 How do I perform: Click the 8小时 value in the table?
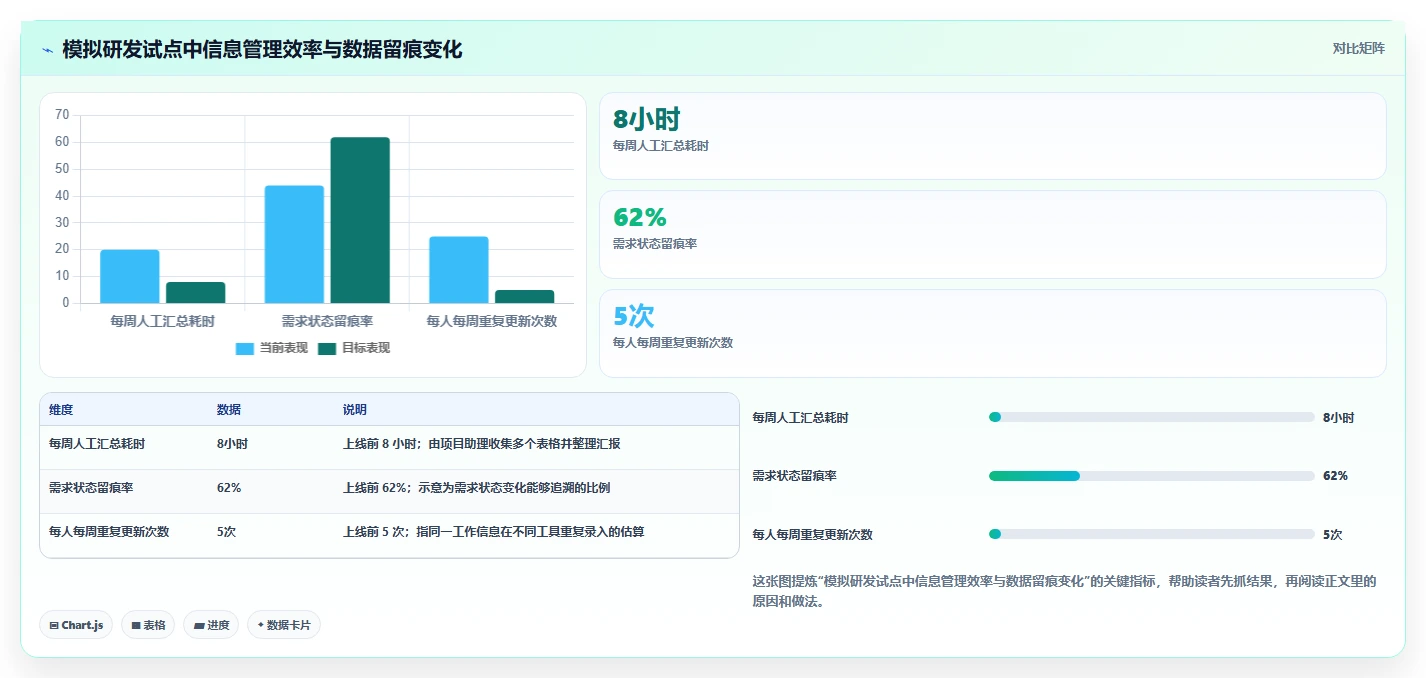pyautogui.click(x=232, y=443)
